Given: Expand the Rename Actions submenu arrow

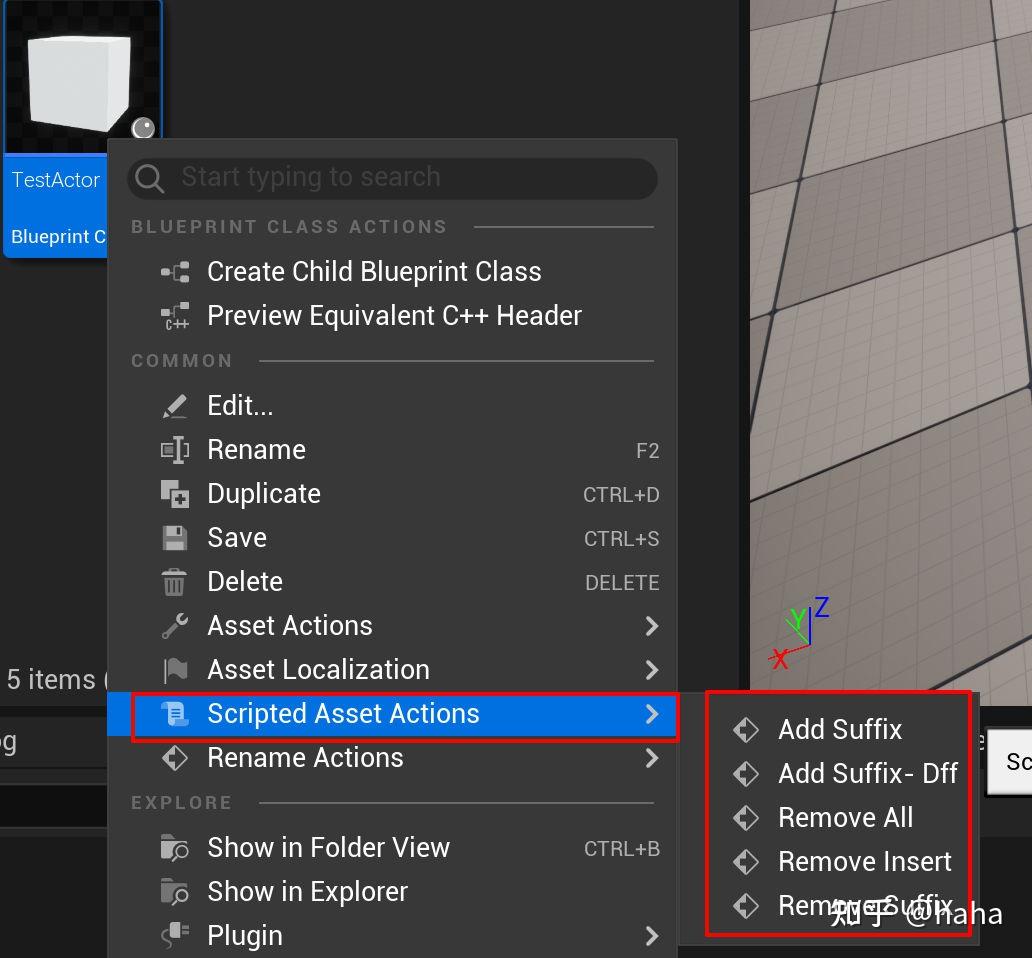Looking at the screenshot, I should click(652, 758).
